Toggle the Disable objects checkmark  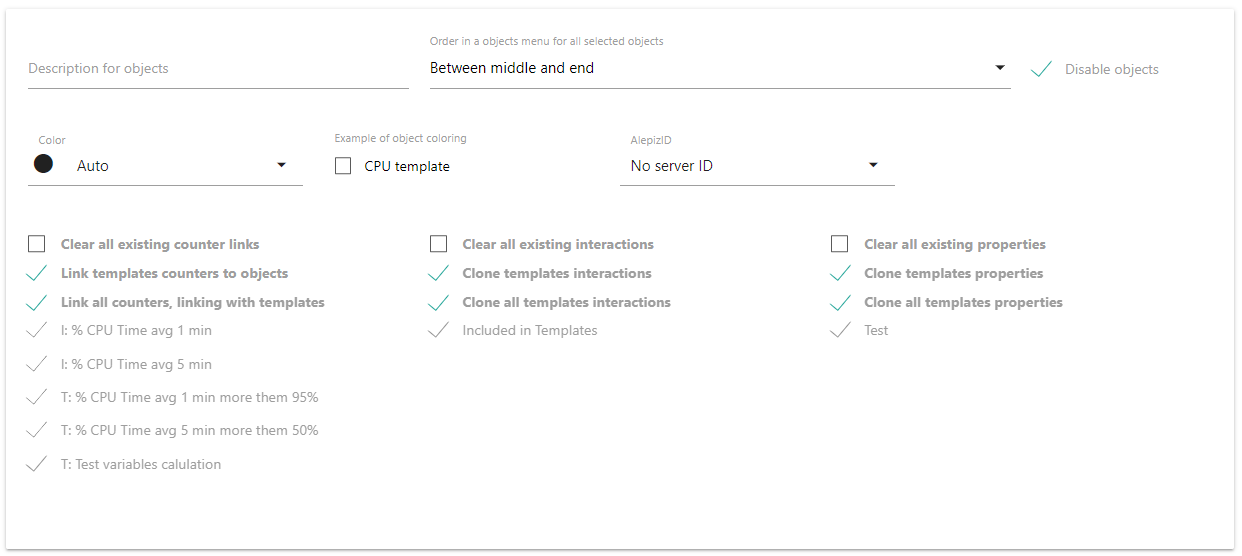coord(1042,69)
